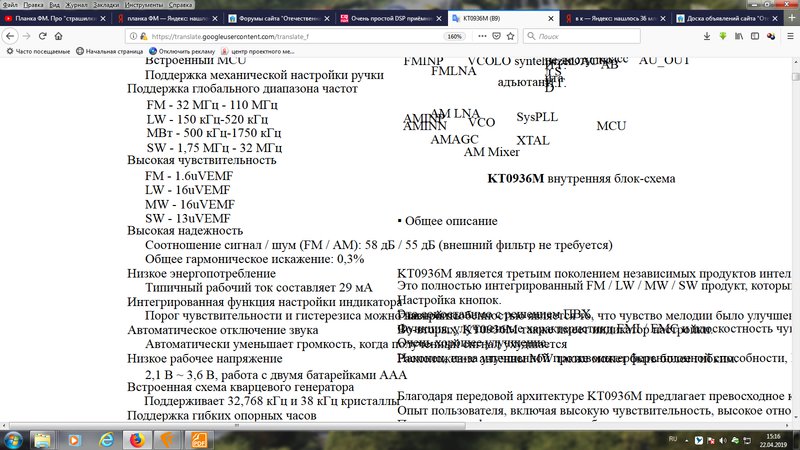Screen dimensions: 800x450
Task: Click the vertical scrollbar down arrow
Action: (795, 418)
